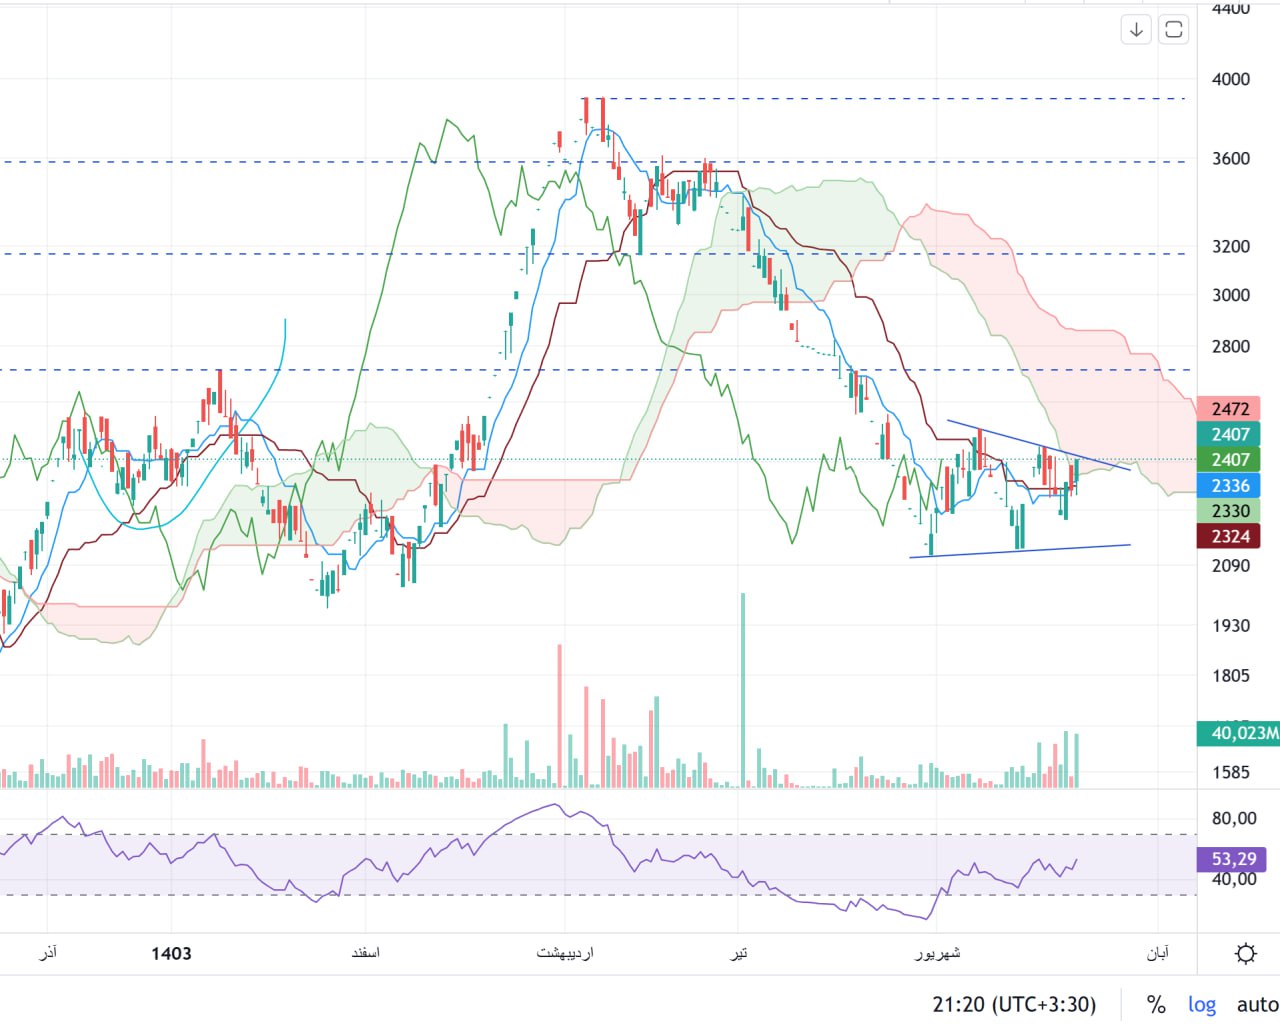Click the 80,00 level on the RSI axis
The width and height of the screenshot is (1280, 1027).
(1233, 818)
